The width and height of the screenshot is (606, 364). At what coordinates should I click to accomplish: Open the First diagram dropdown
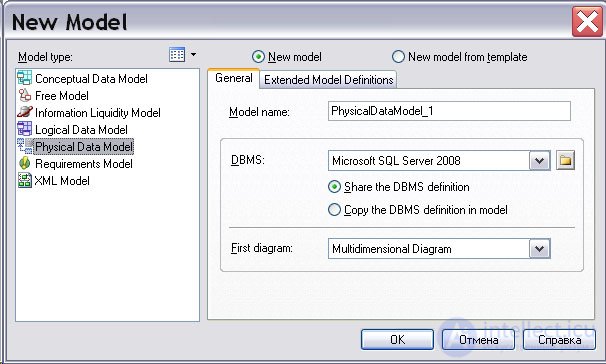(x=540, y=249)
